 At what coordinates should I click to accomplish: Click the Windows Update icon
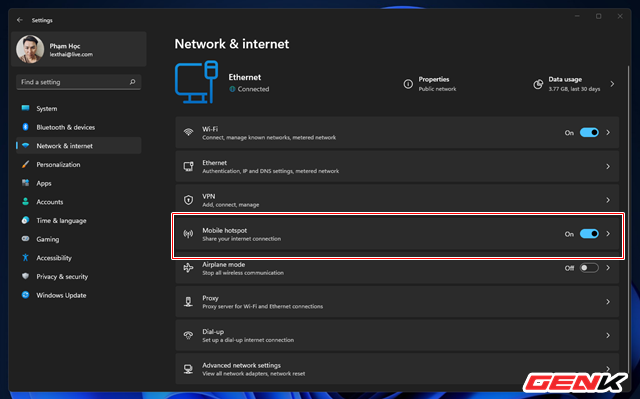(x=25, y=295)
